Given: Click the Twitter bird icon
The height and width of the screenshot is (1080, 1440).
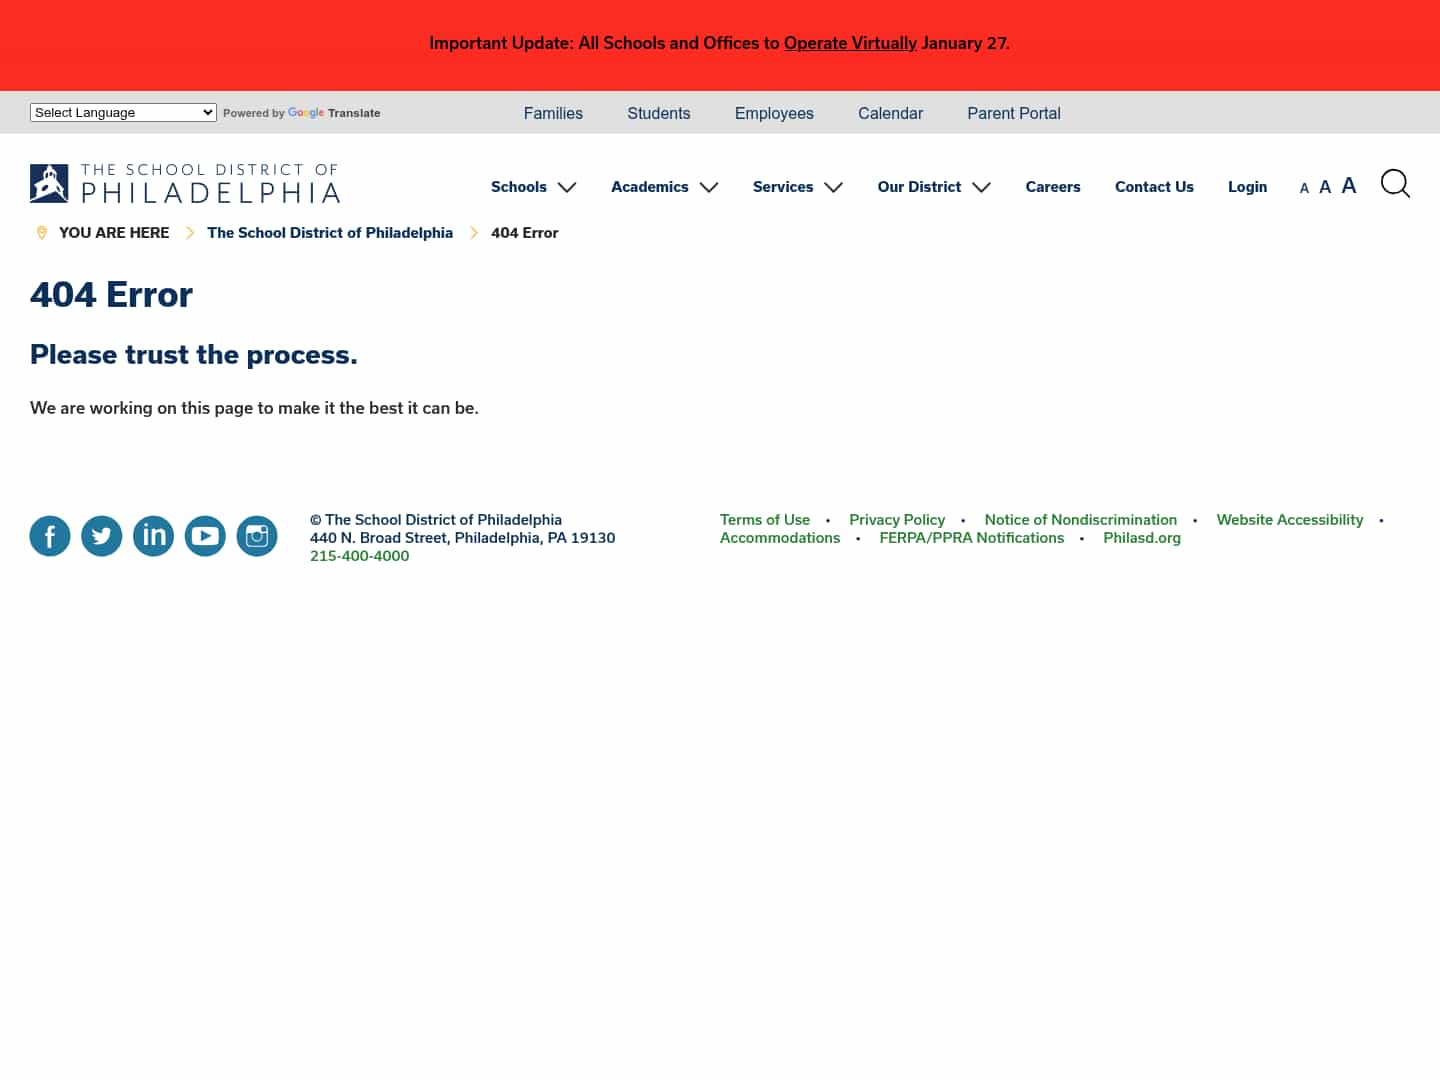Looking at the screenshot, I should pyautogui.click(x=101, y=536).
